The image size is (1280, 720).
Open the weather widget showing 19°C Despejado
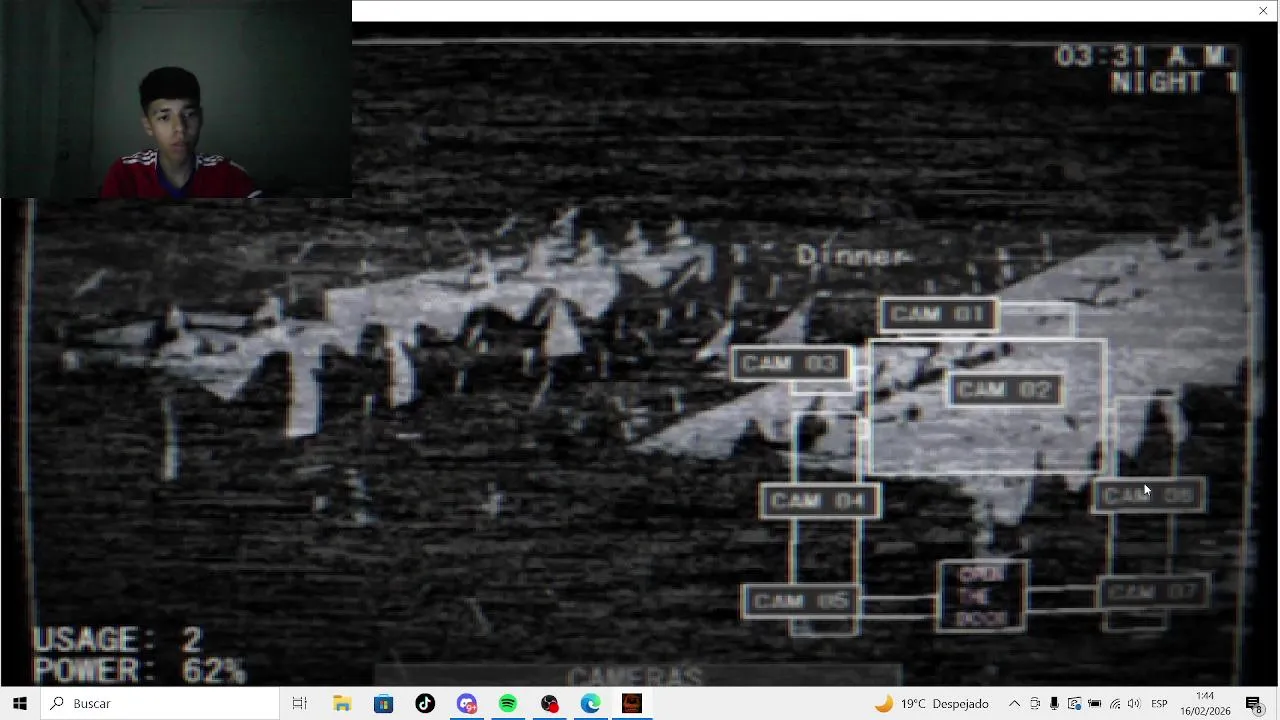[931, 704]
